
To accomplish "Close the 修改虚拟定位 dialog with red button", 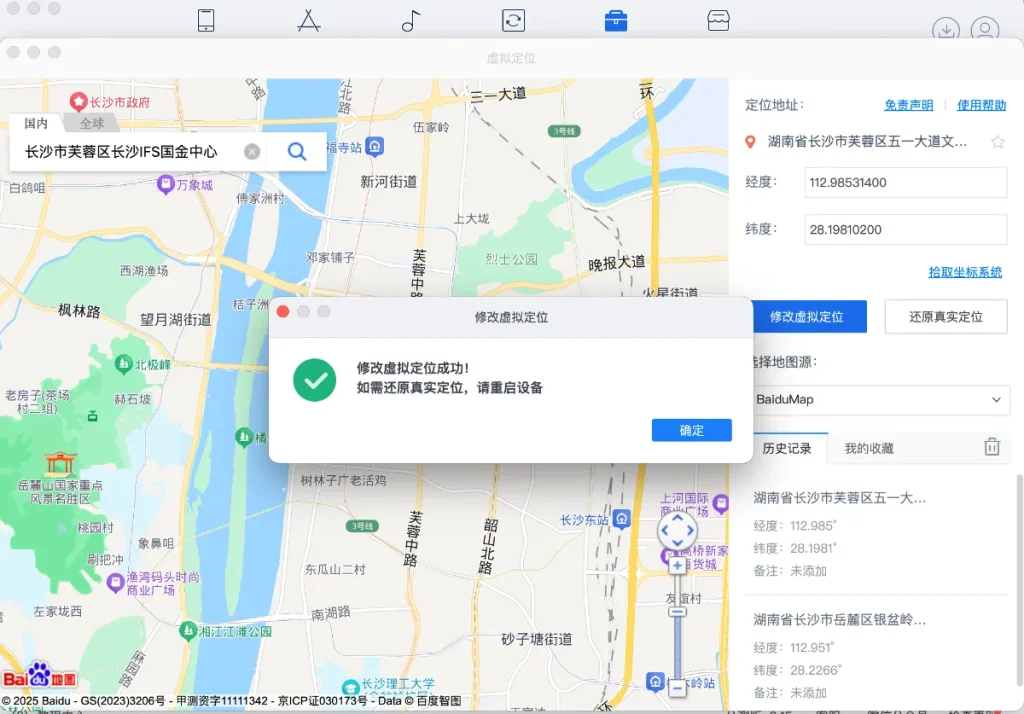I will click(283, 312).
